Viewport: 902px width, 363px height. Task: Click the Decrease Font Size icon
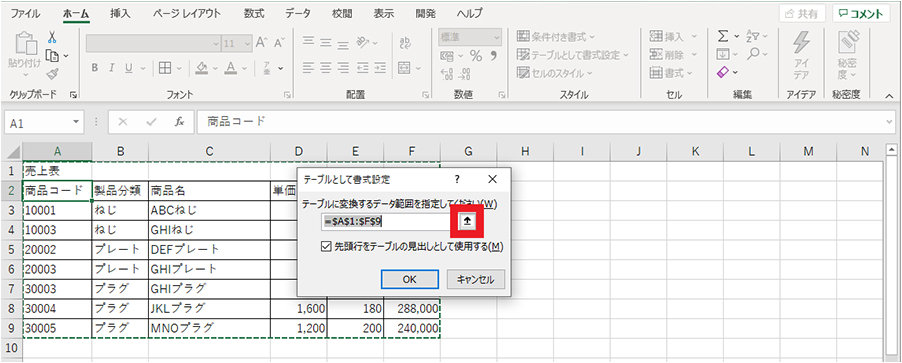point(279,43)
